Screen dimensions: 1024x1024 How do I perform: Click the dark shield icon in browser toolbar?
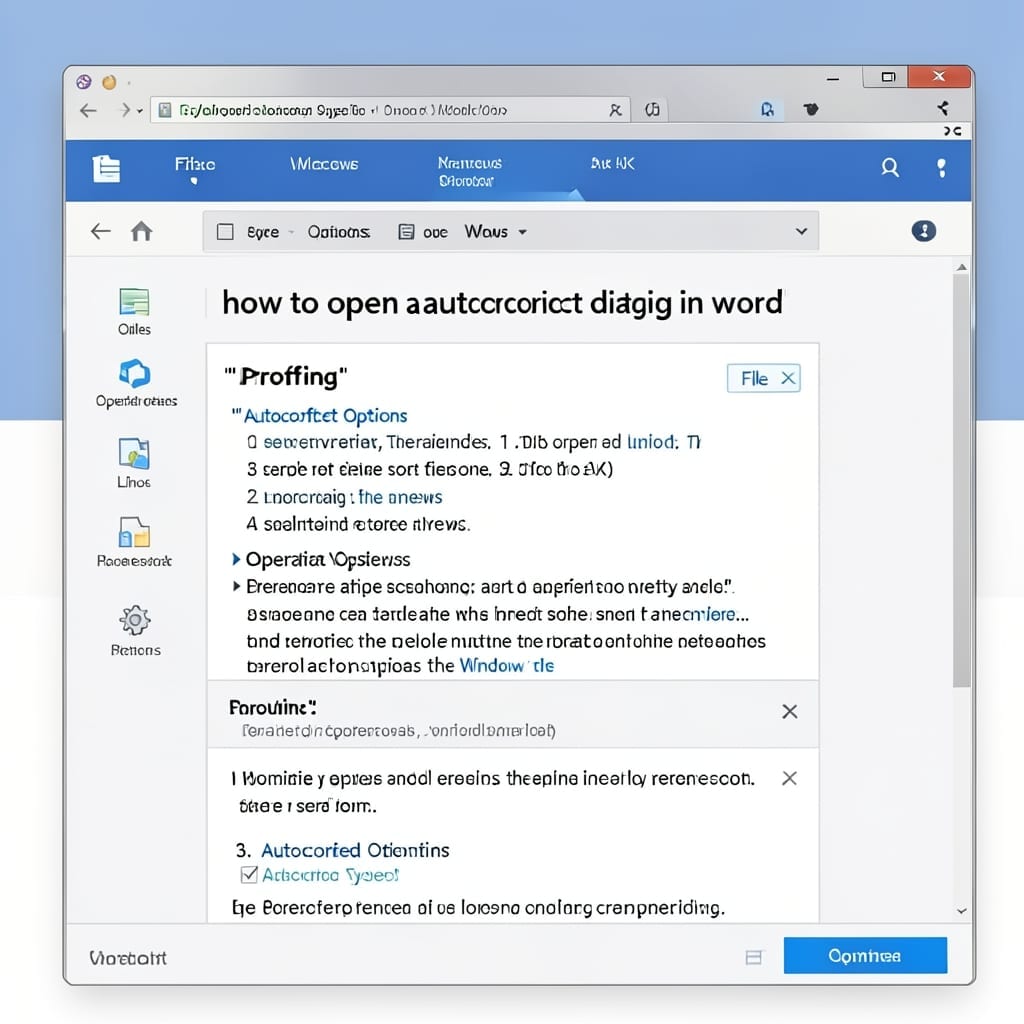(811, 109)
